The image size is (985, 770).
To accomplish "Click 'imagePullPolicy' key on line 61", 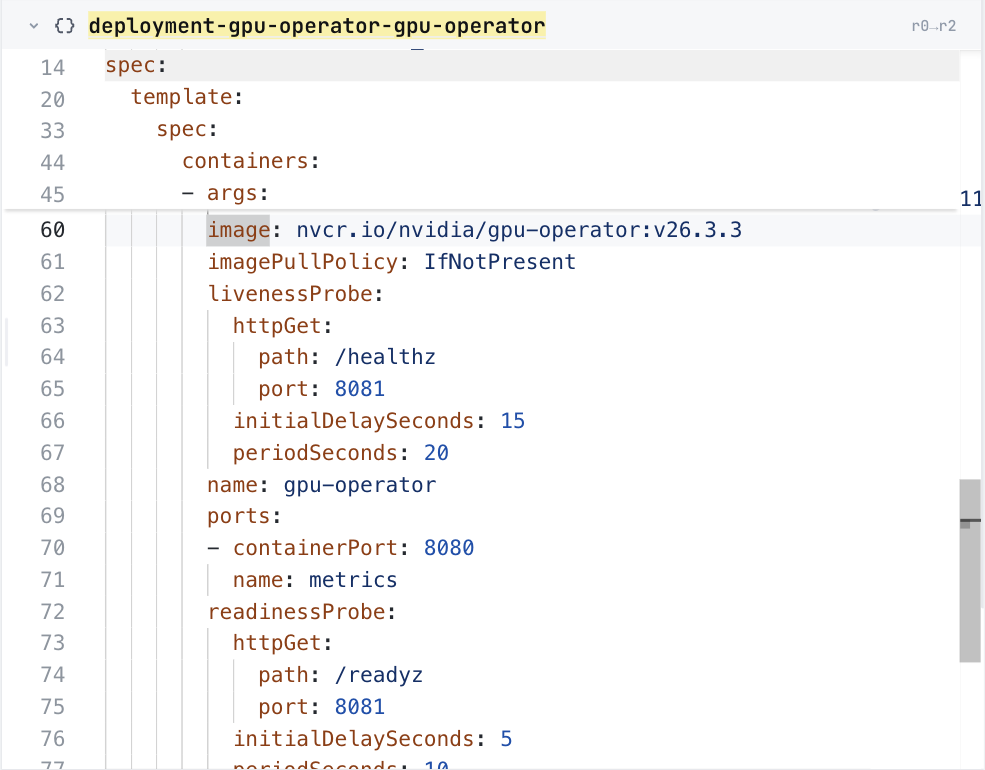I will tap(303, 262).
